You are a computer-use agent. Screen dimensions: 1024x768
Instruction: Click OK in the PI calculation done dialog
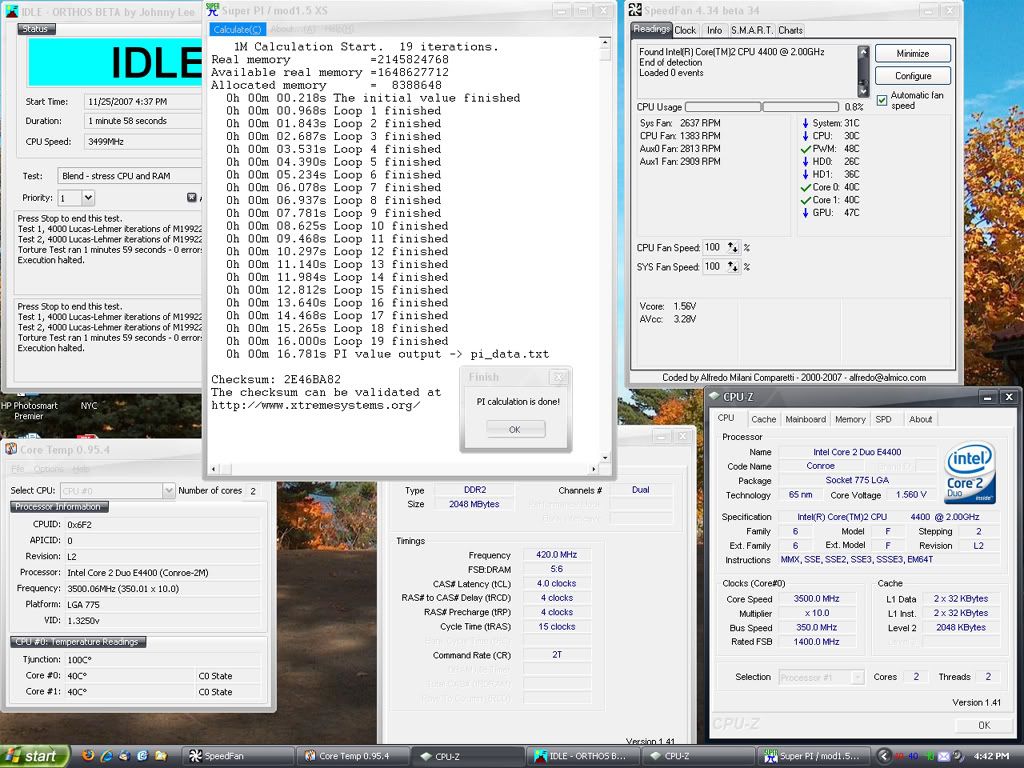point(515,429)
